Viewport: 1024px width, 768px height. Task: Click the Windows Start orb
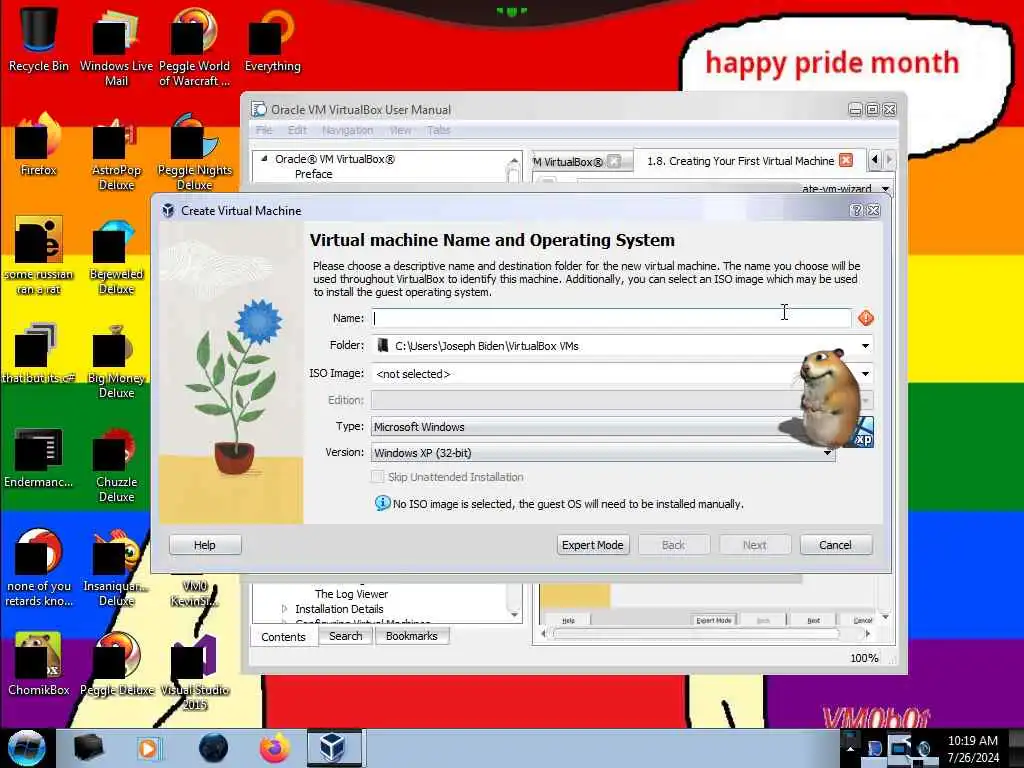click(x=26, y=748)
